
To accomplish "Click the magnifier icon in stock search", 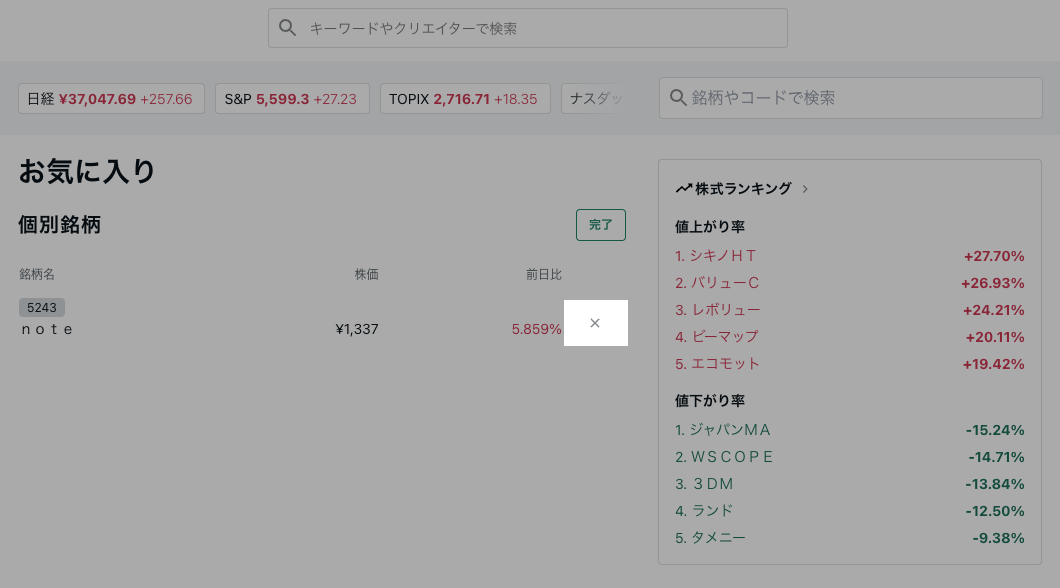I will 677,97.
